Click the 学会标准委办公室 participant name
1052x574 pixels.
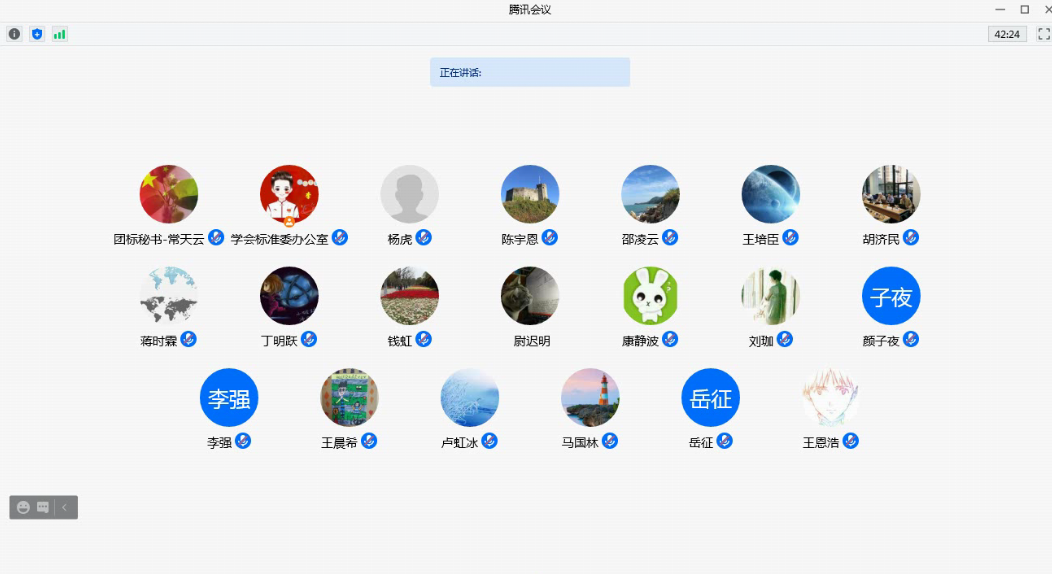tap(279, 239)
